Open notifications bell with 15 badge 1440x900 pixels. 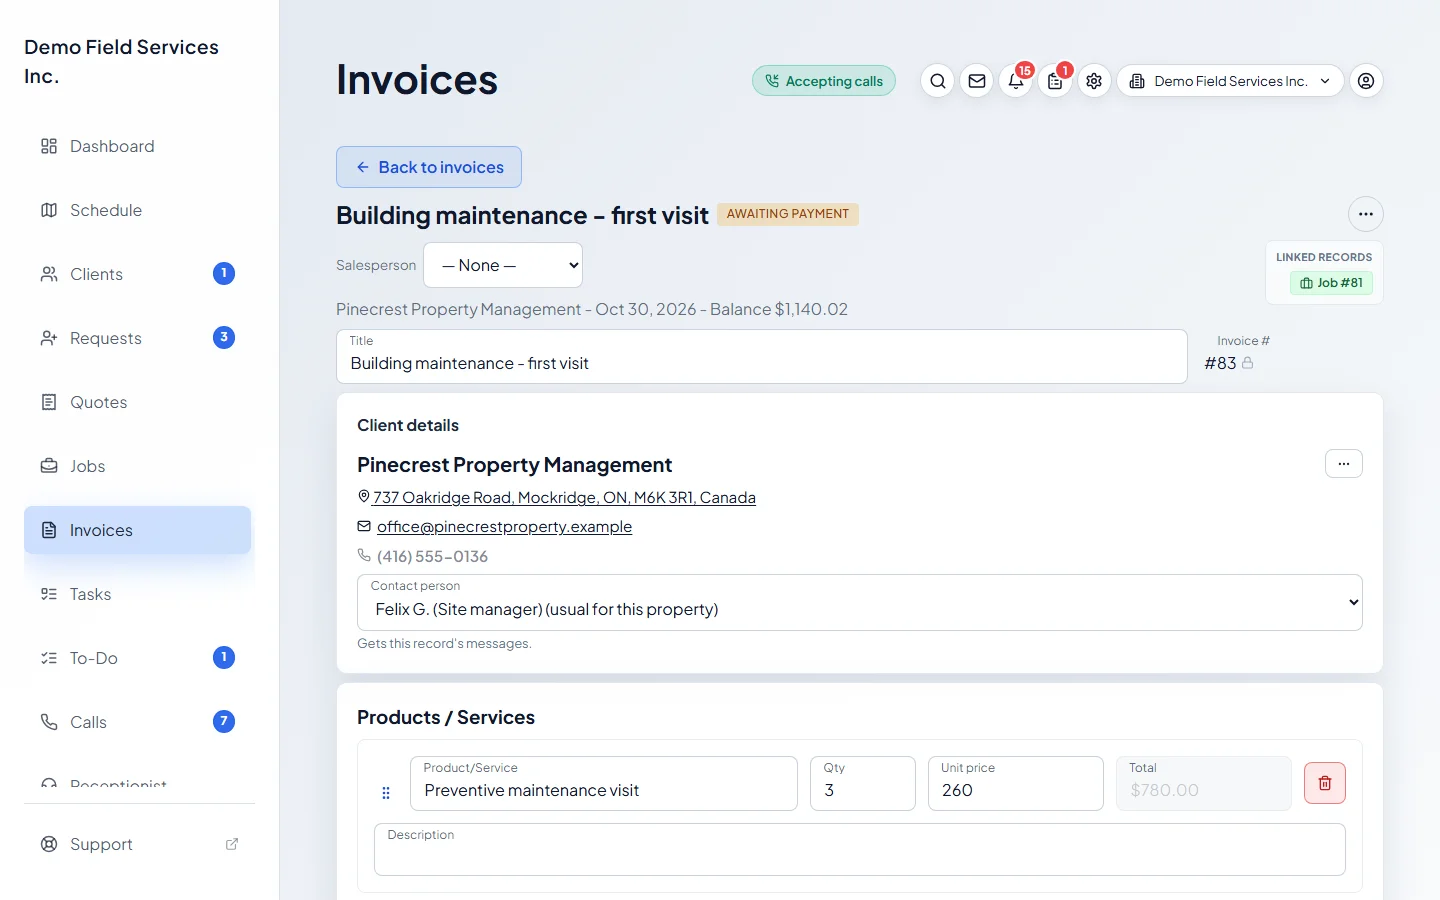pyautogui.click(x=1016, y=81)
